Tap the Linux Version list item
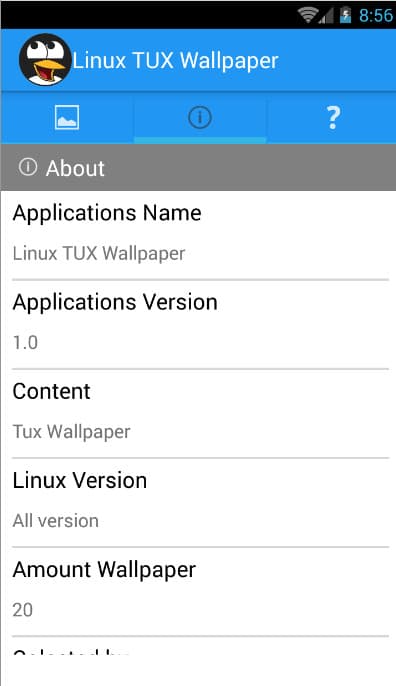 [x=200, y=503]
